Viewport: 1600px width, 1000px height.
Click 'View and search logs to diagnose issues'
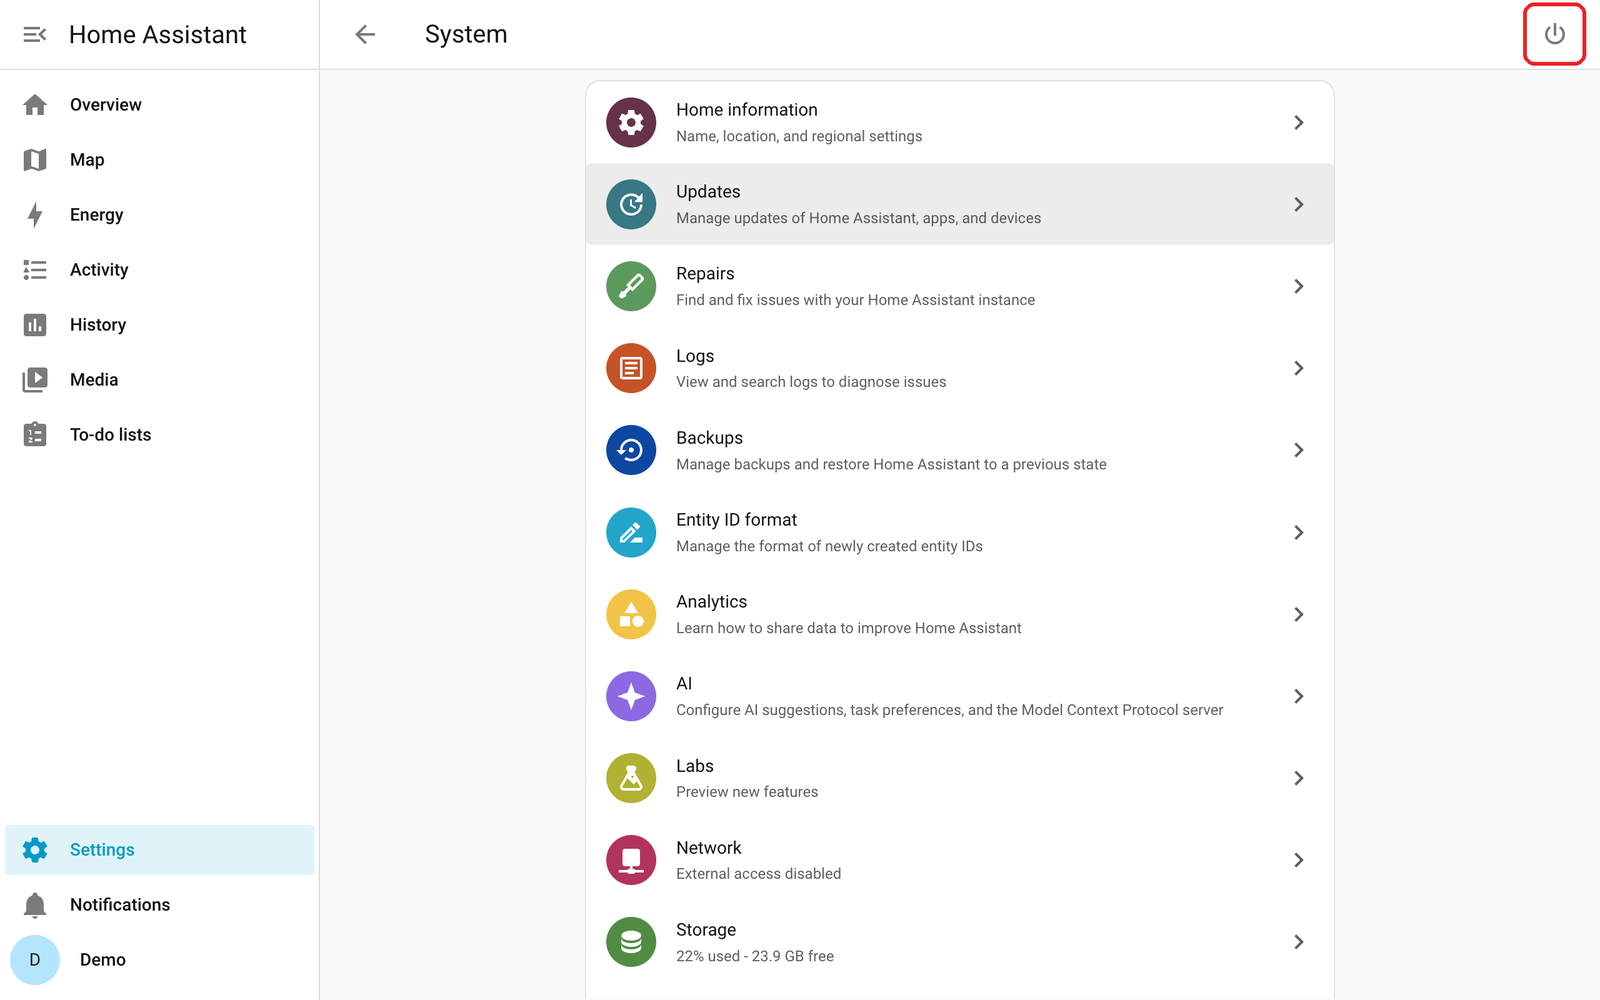(811, 382)
